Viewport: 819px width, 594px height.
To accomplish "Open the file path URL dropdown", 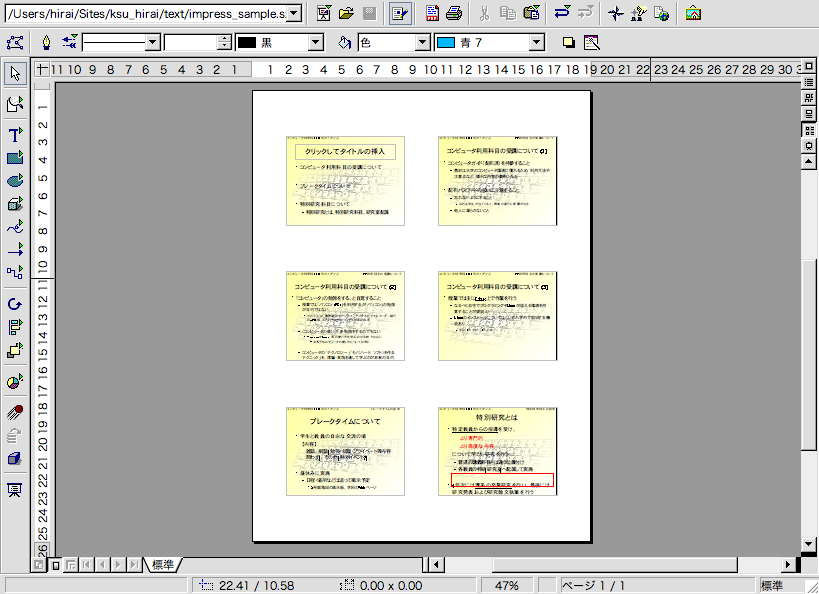I will [x=295, y=14].
